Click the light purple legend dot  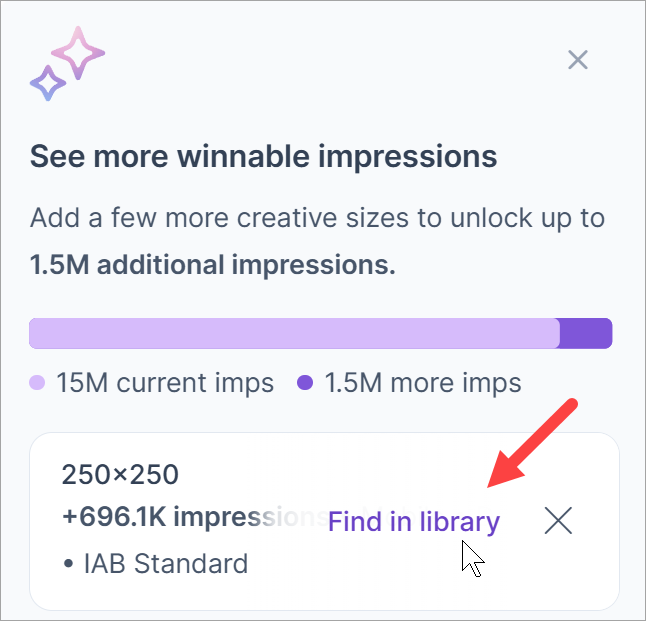[38, 383]
